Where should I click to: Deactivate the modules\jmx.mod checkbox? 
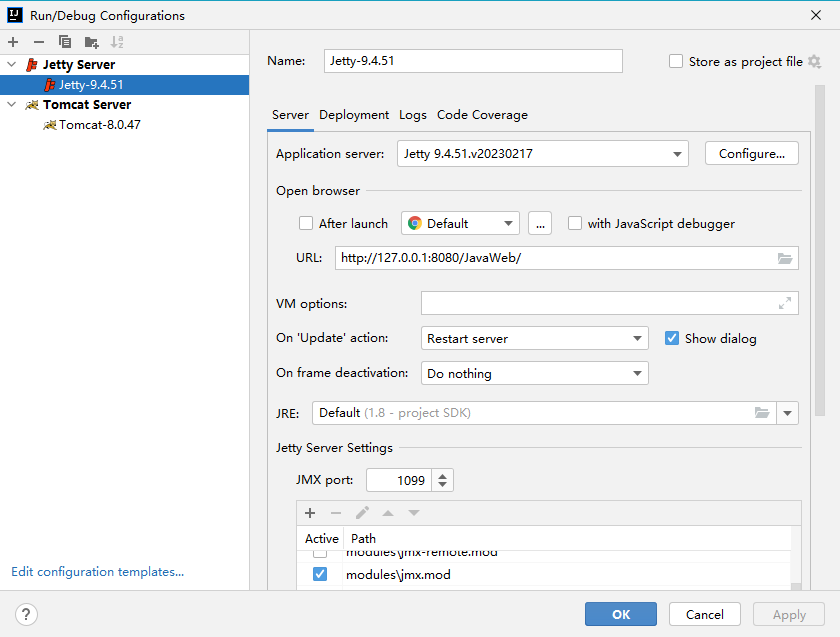(320, 574)
